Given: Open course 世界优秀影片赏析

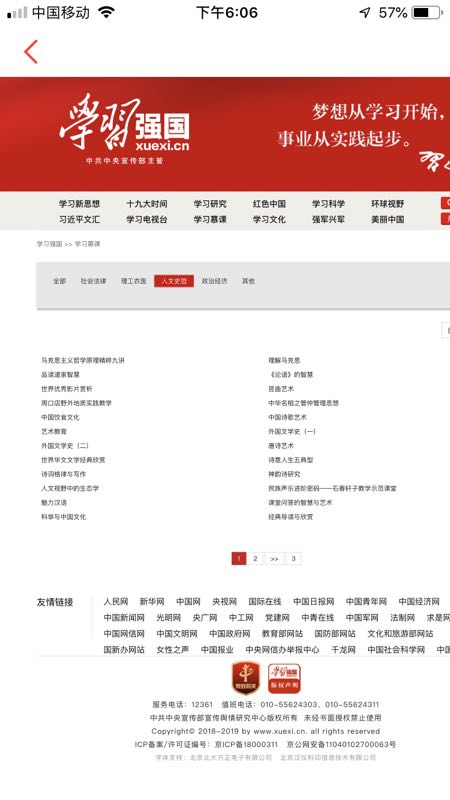Looking at the screenshot, I should tap(67, 389).
